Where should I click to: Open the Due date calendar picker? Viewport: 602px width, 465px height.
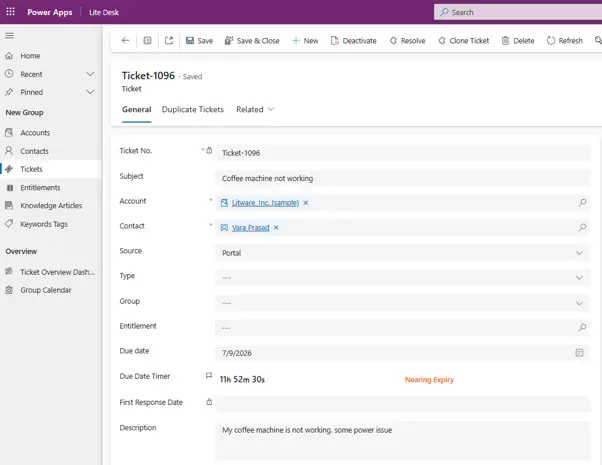(579, 352)
